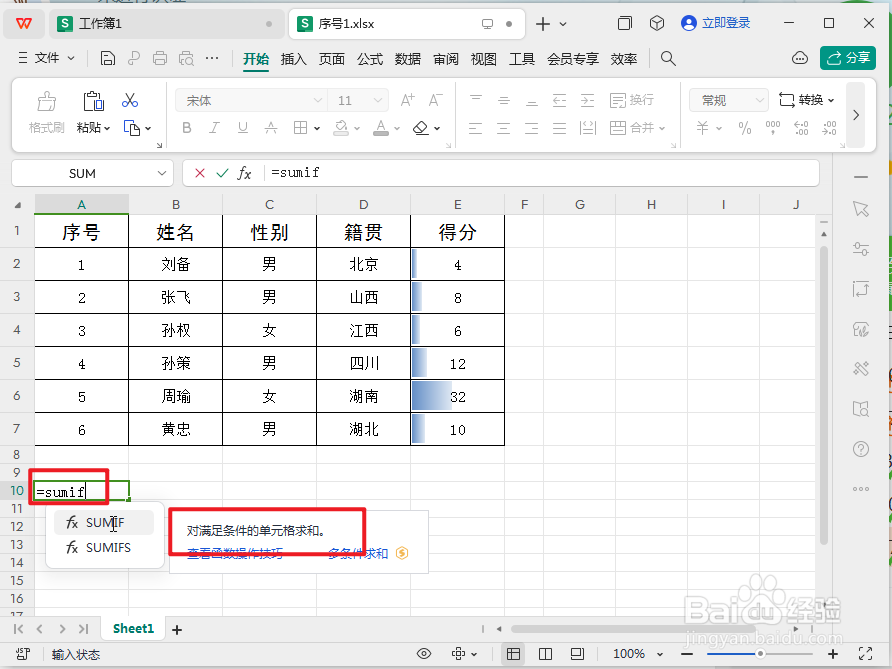Toggle the eye visibility icon in status bar
Image resolution: width=892 pixels, height=669 pixels.
[x=424, y=654]
